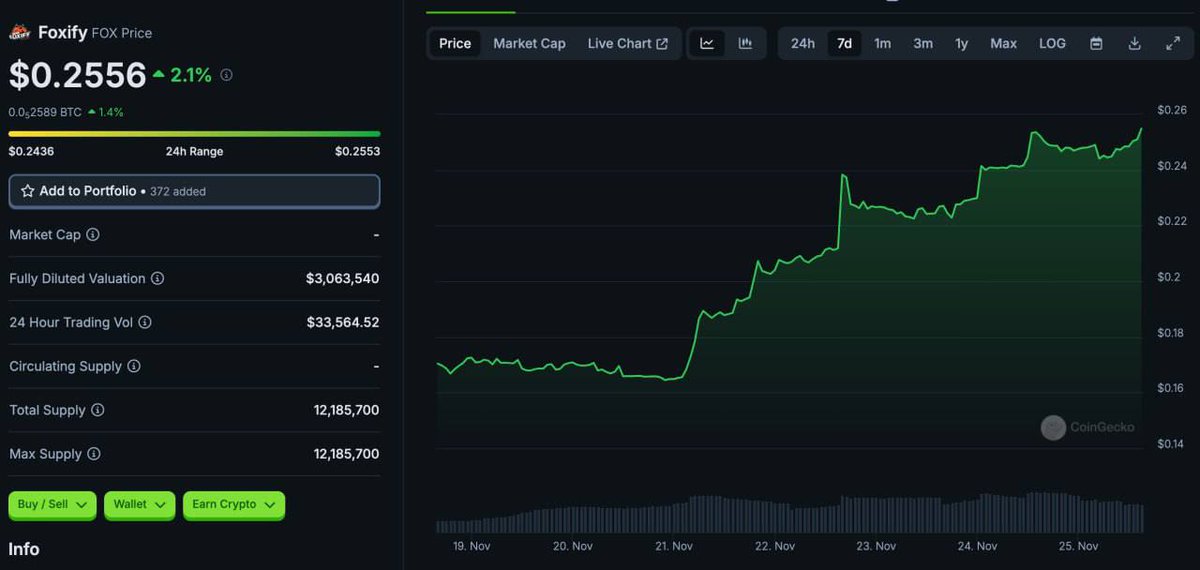Open the Earn Crypto dropdown
The height and width of the screenshot is (570, 1200).
(234, 505)
